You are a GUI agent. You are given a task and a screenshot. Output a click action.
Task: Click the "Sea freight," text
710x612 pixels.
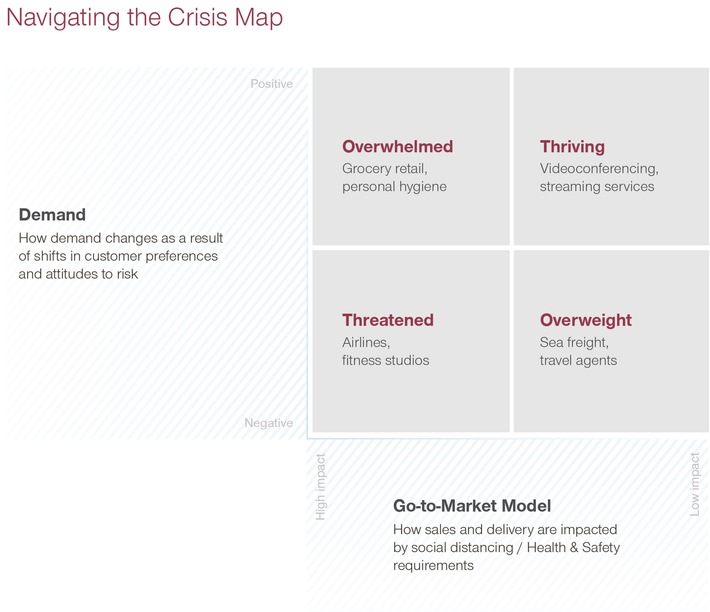click(574, 343)
